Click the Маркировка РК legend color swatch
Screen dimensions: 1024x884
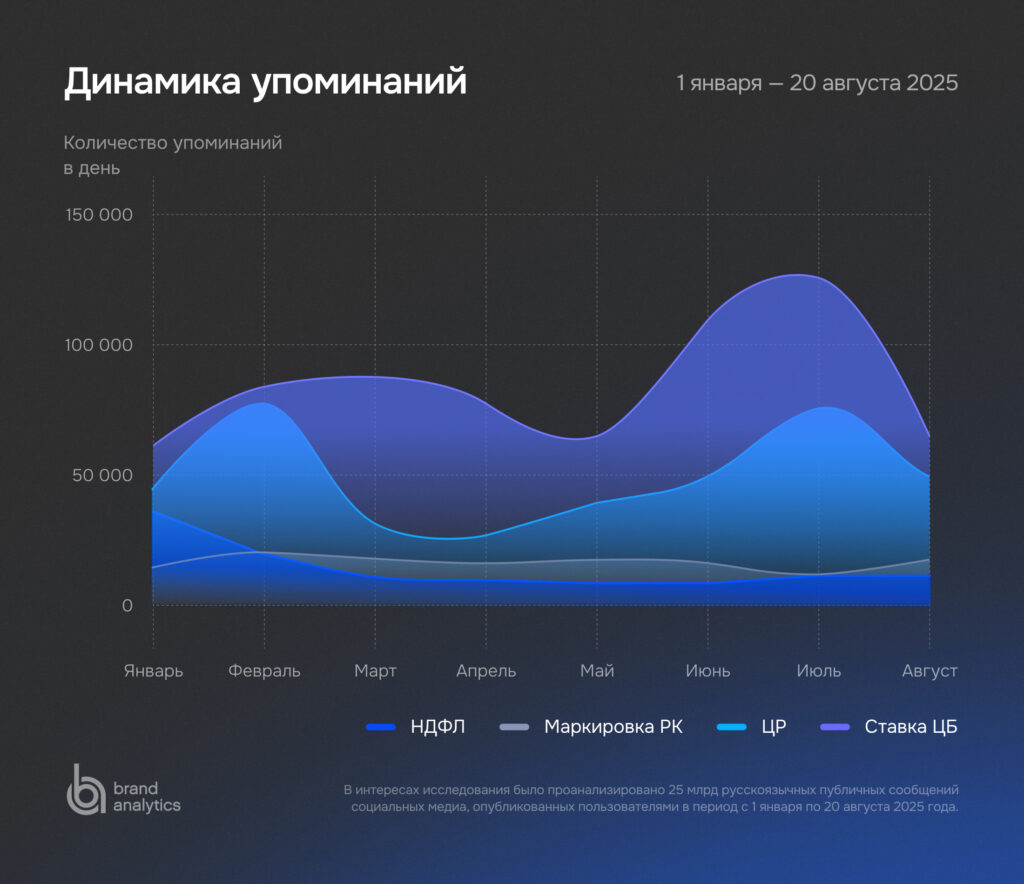tap(514, 727)
